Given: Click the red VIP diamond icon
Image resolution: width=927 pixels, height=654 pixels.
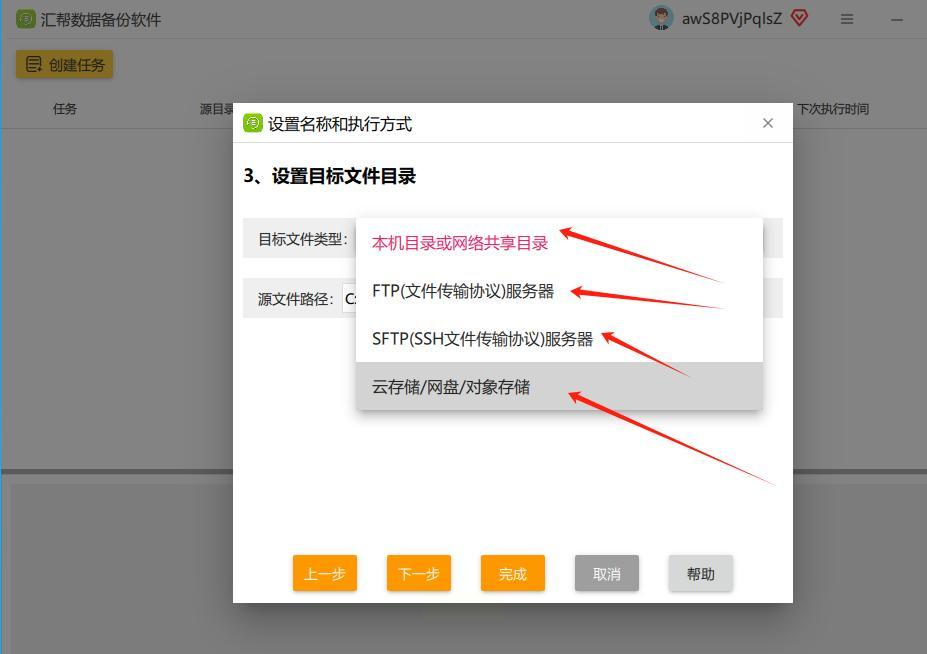Looking at the screenshot, I should coord(799,18).
